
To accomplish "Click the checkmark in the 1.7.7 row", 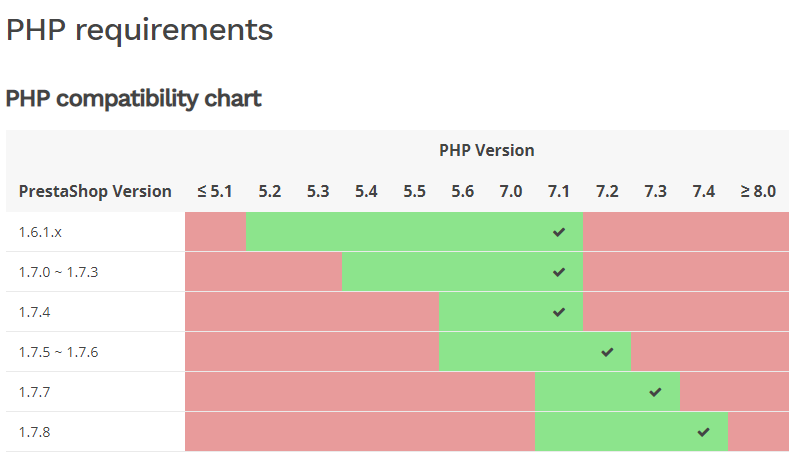I will pyautogui.click(x=655, y=392).
